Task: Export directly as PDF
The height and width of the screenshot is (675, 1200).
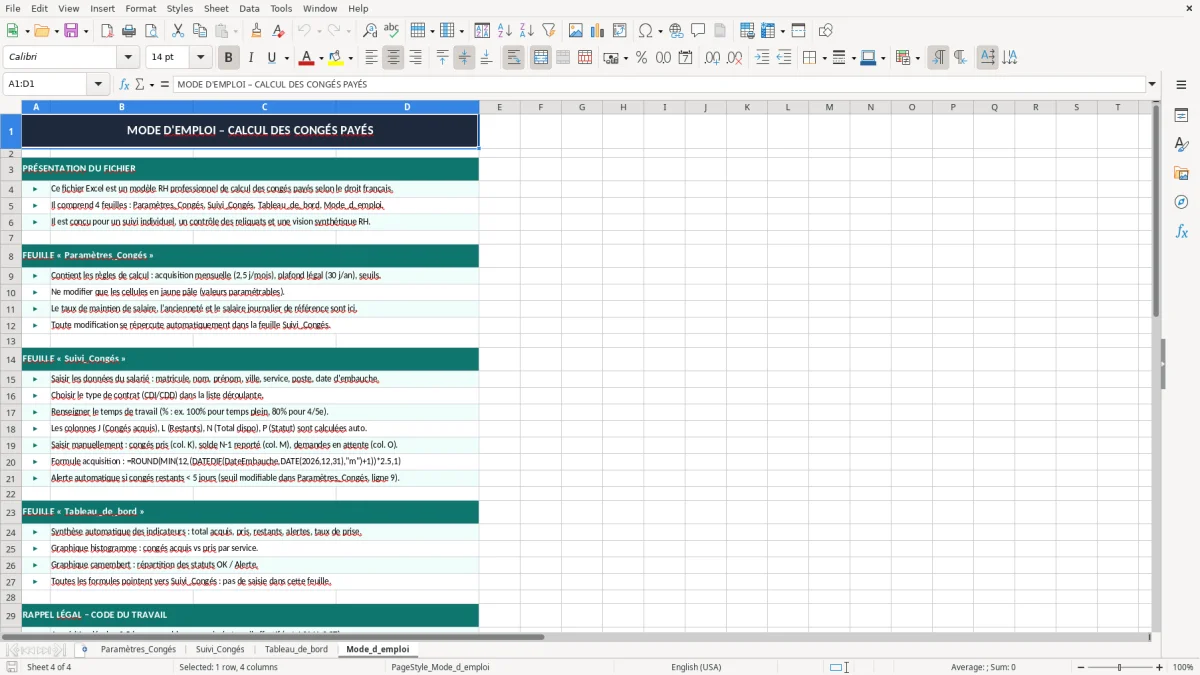Action: coord(107,31)
